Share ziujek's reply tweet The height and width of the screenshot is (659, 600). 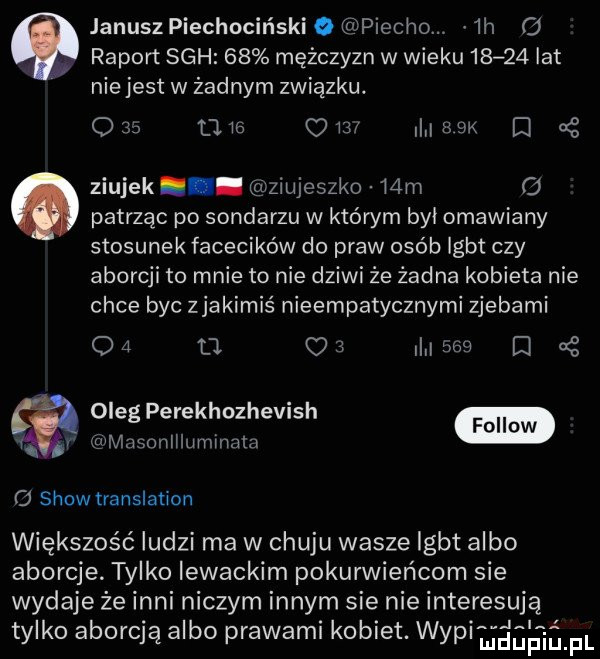[x=569, y=347]
